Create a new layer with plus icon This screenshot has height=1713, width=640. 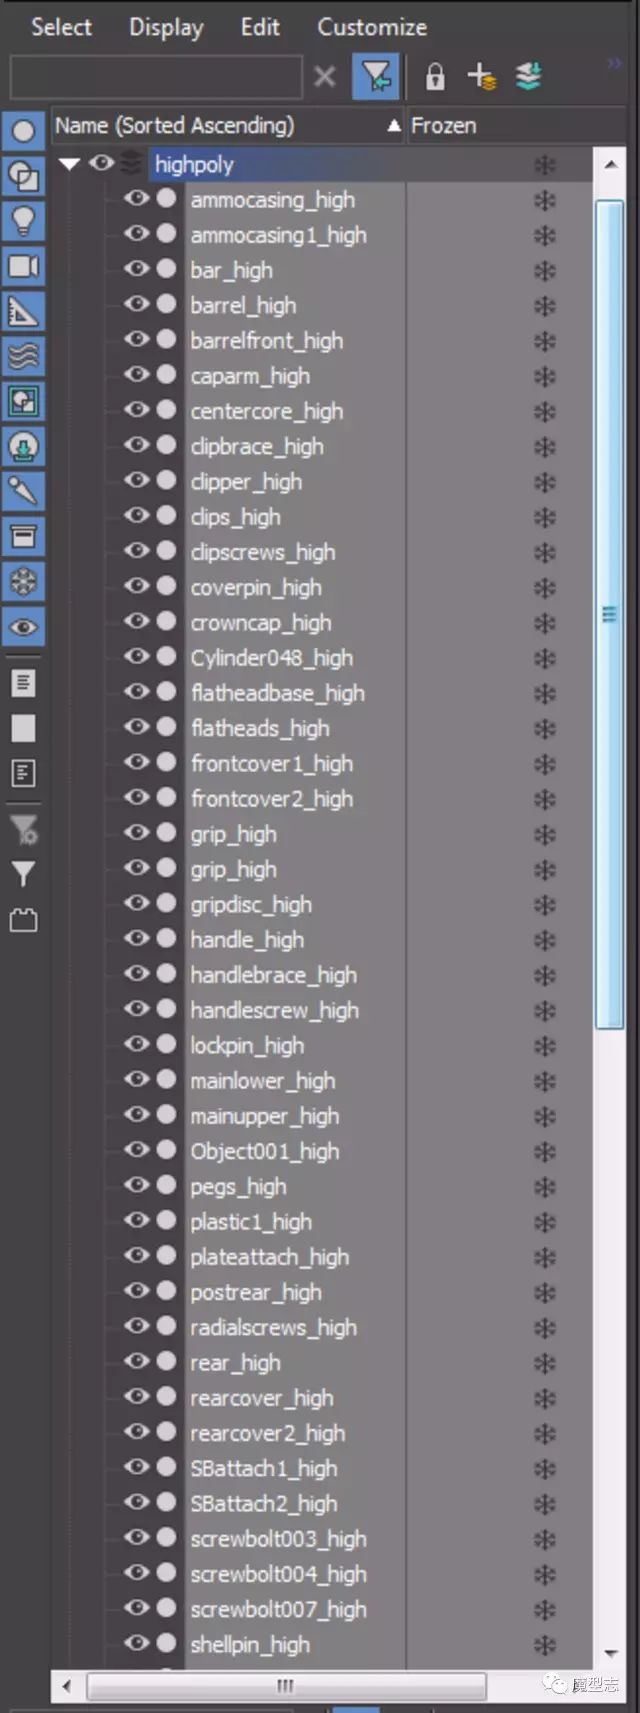coord(481,77)
